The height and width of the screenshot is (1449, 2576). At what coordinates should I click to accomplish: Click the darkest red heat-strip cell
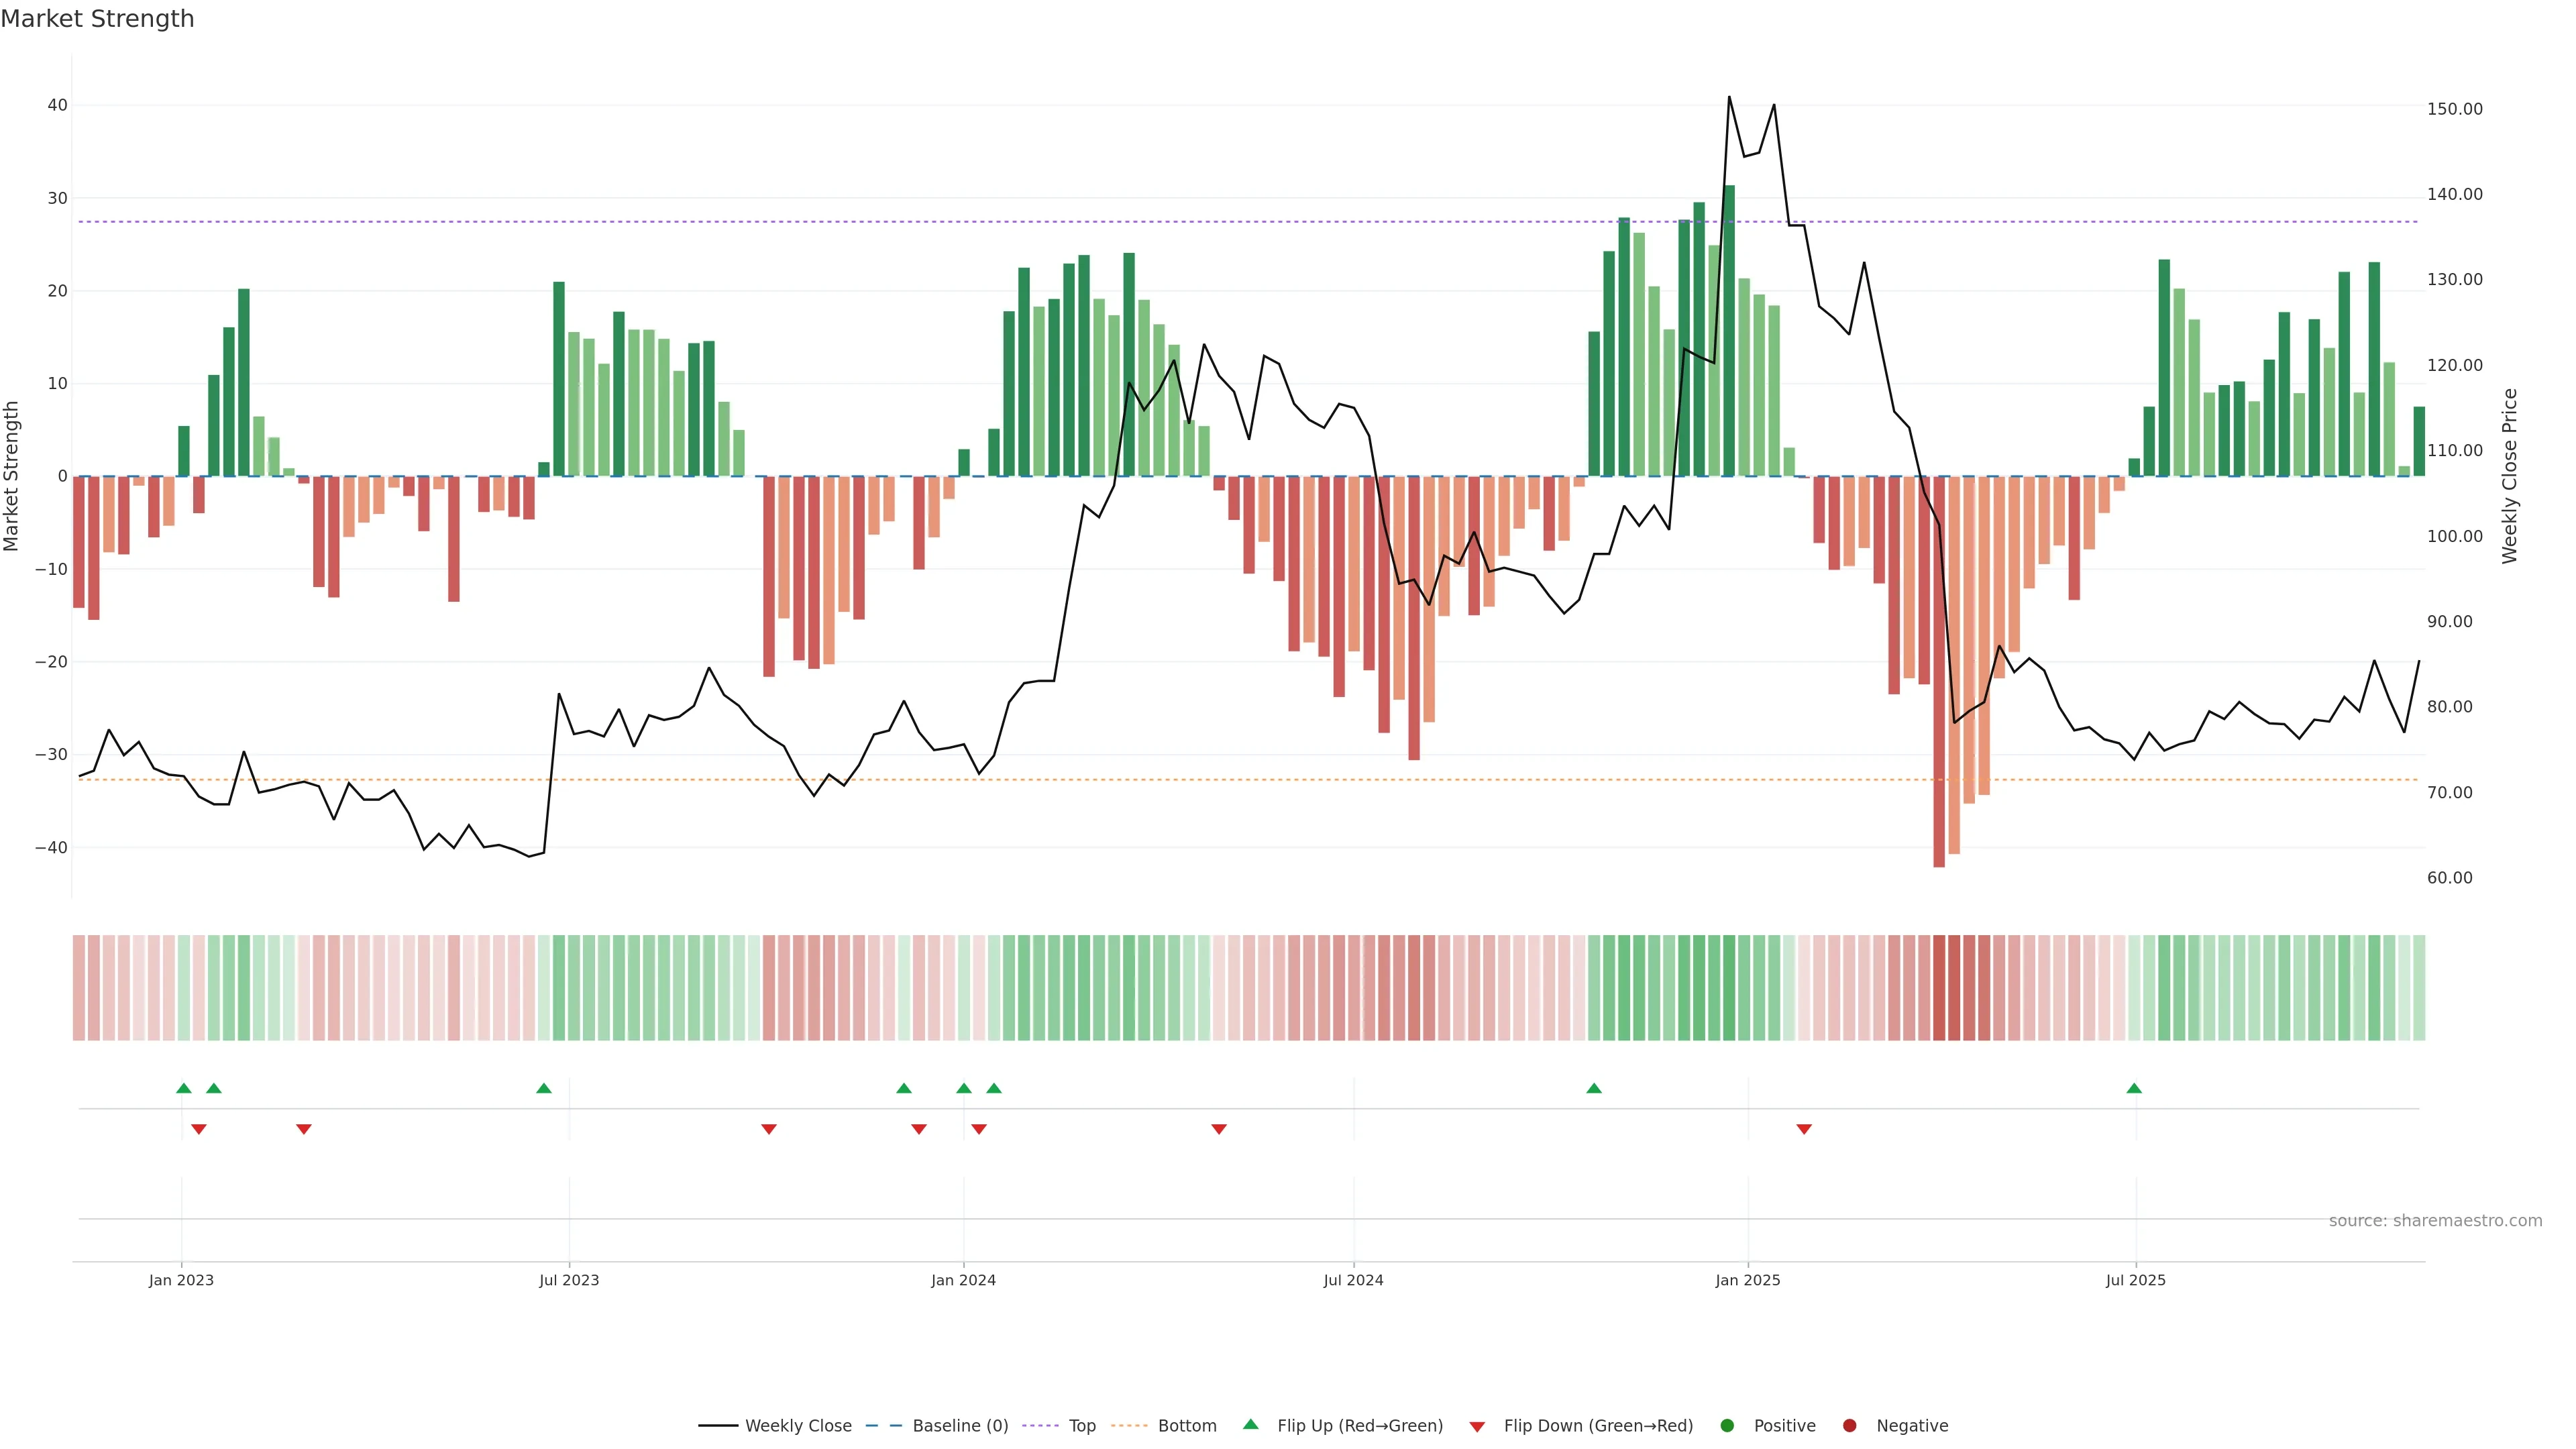tap(1939, 987)
